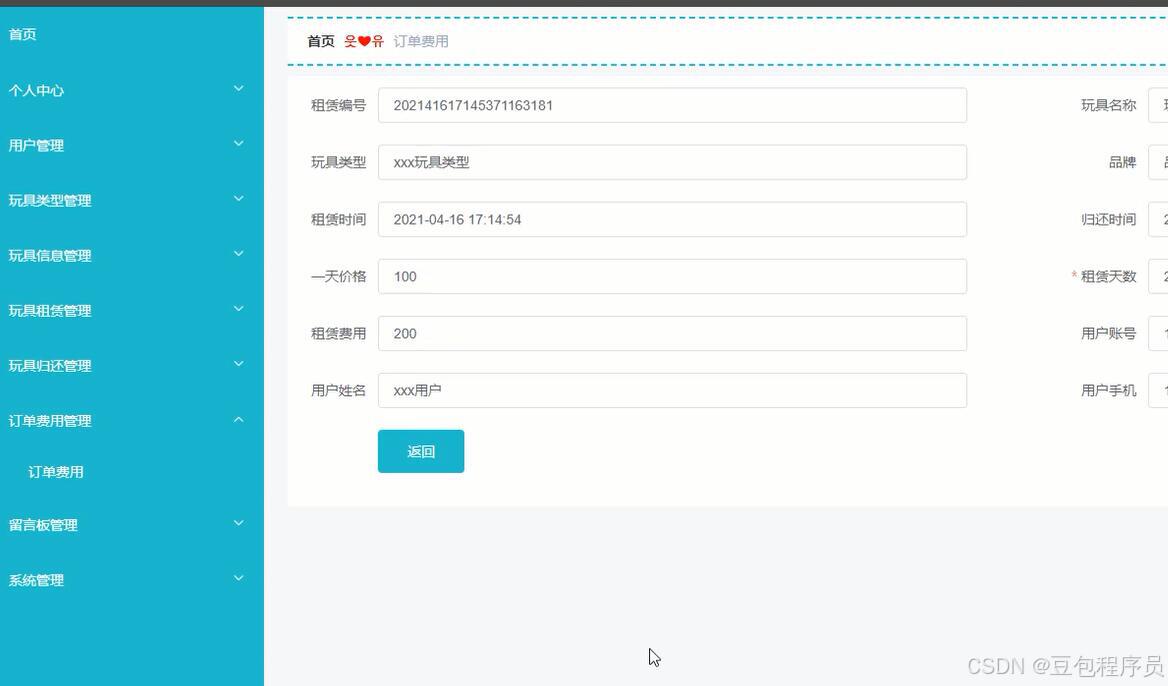
Task: Expand the 系统管理 sidebar section
Action: [x=130, y=579]
